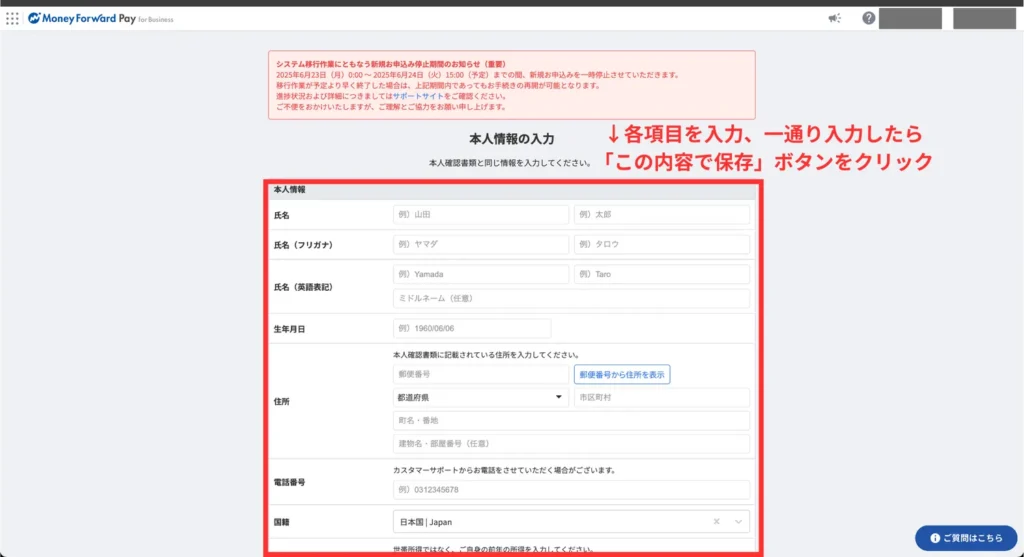Image resolution: width=1024 pixels, height=557 pixels.
Task: Click the 電話番号 phone number field
Action: (x=571, y=490)
